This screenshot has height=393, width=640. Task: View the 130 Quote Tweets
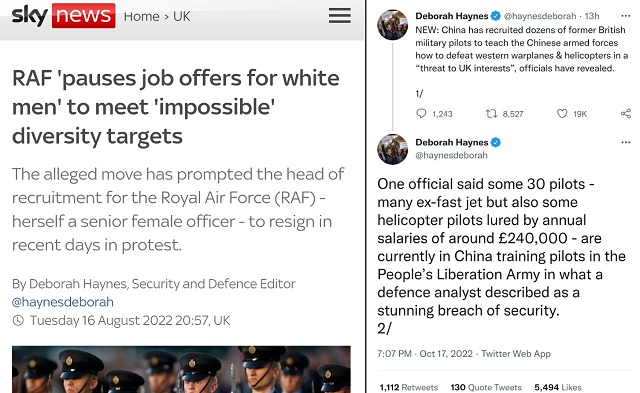(x=486, y=387)
